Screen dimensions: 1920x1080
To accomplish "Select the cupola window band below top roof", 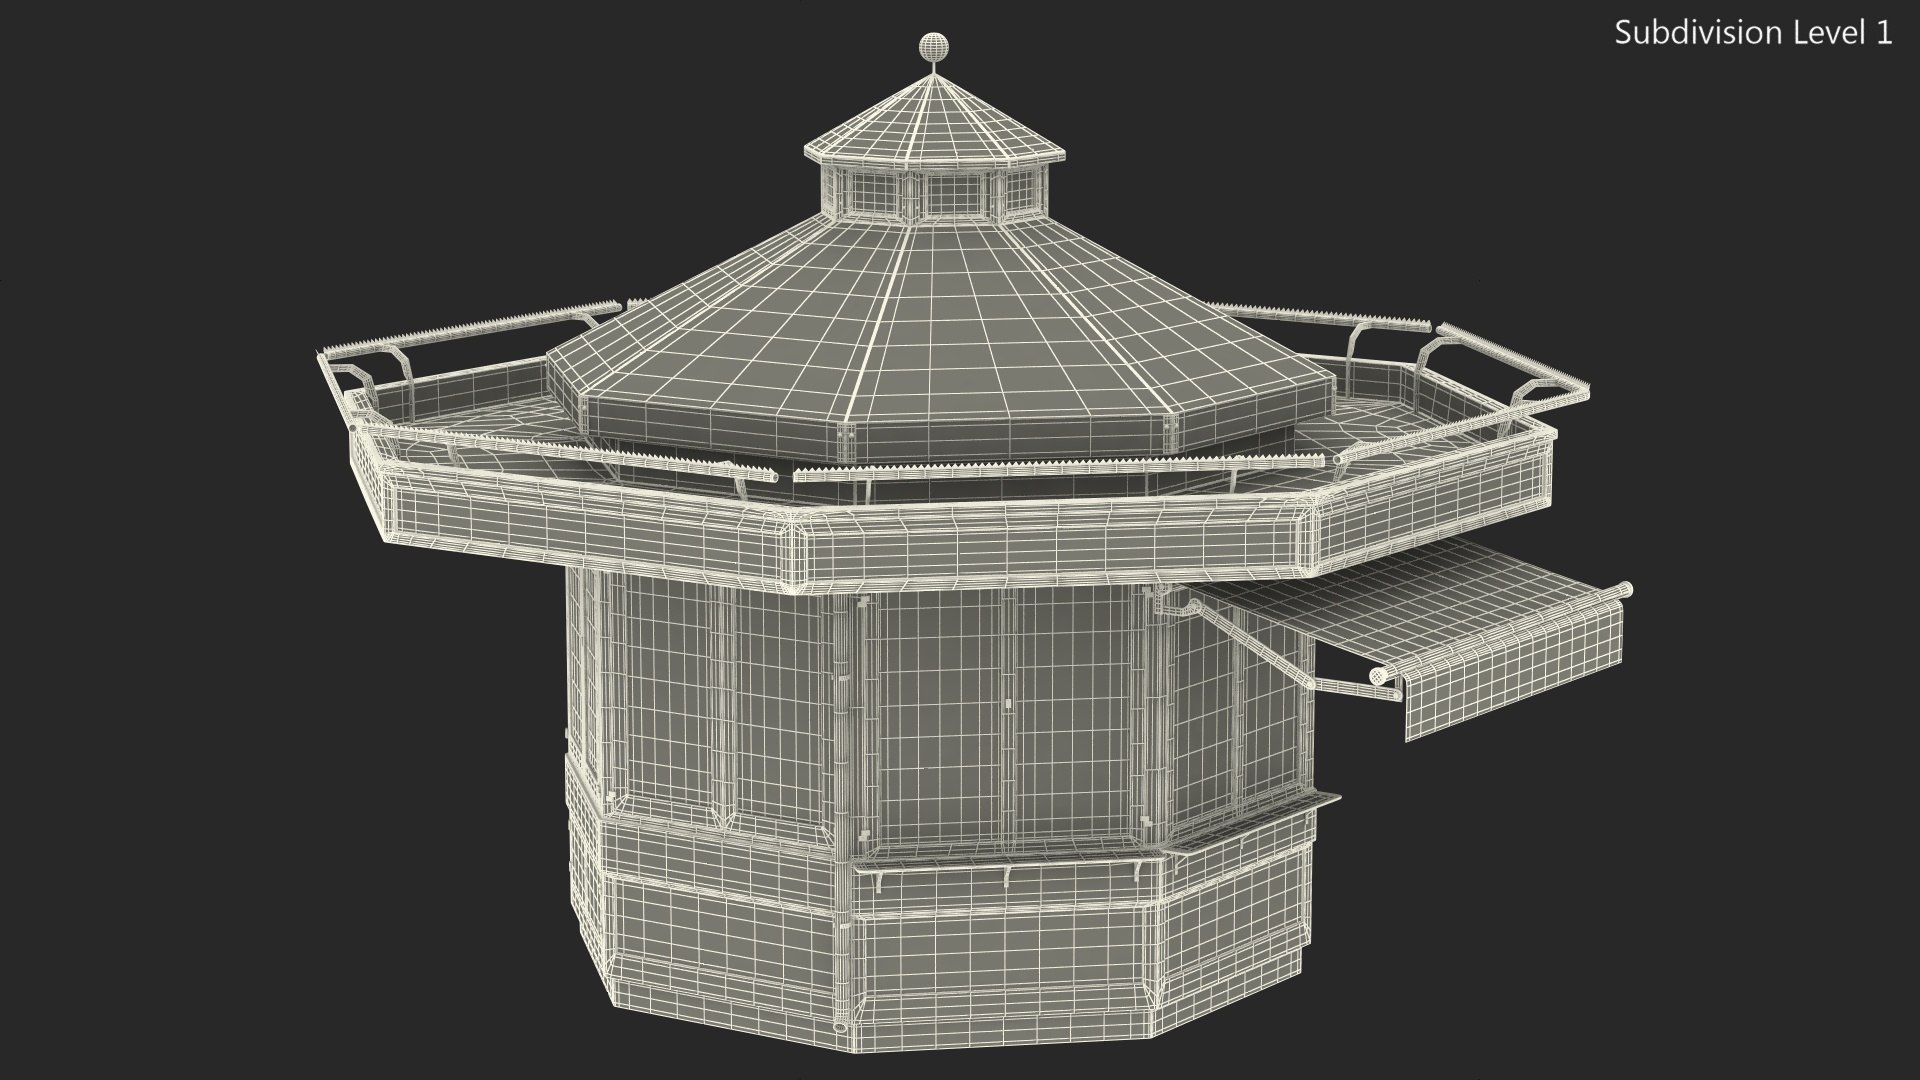I will 936,194.
